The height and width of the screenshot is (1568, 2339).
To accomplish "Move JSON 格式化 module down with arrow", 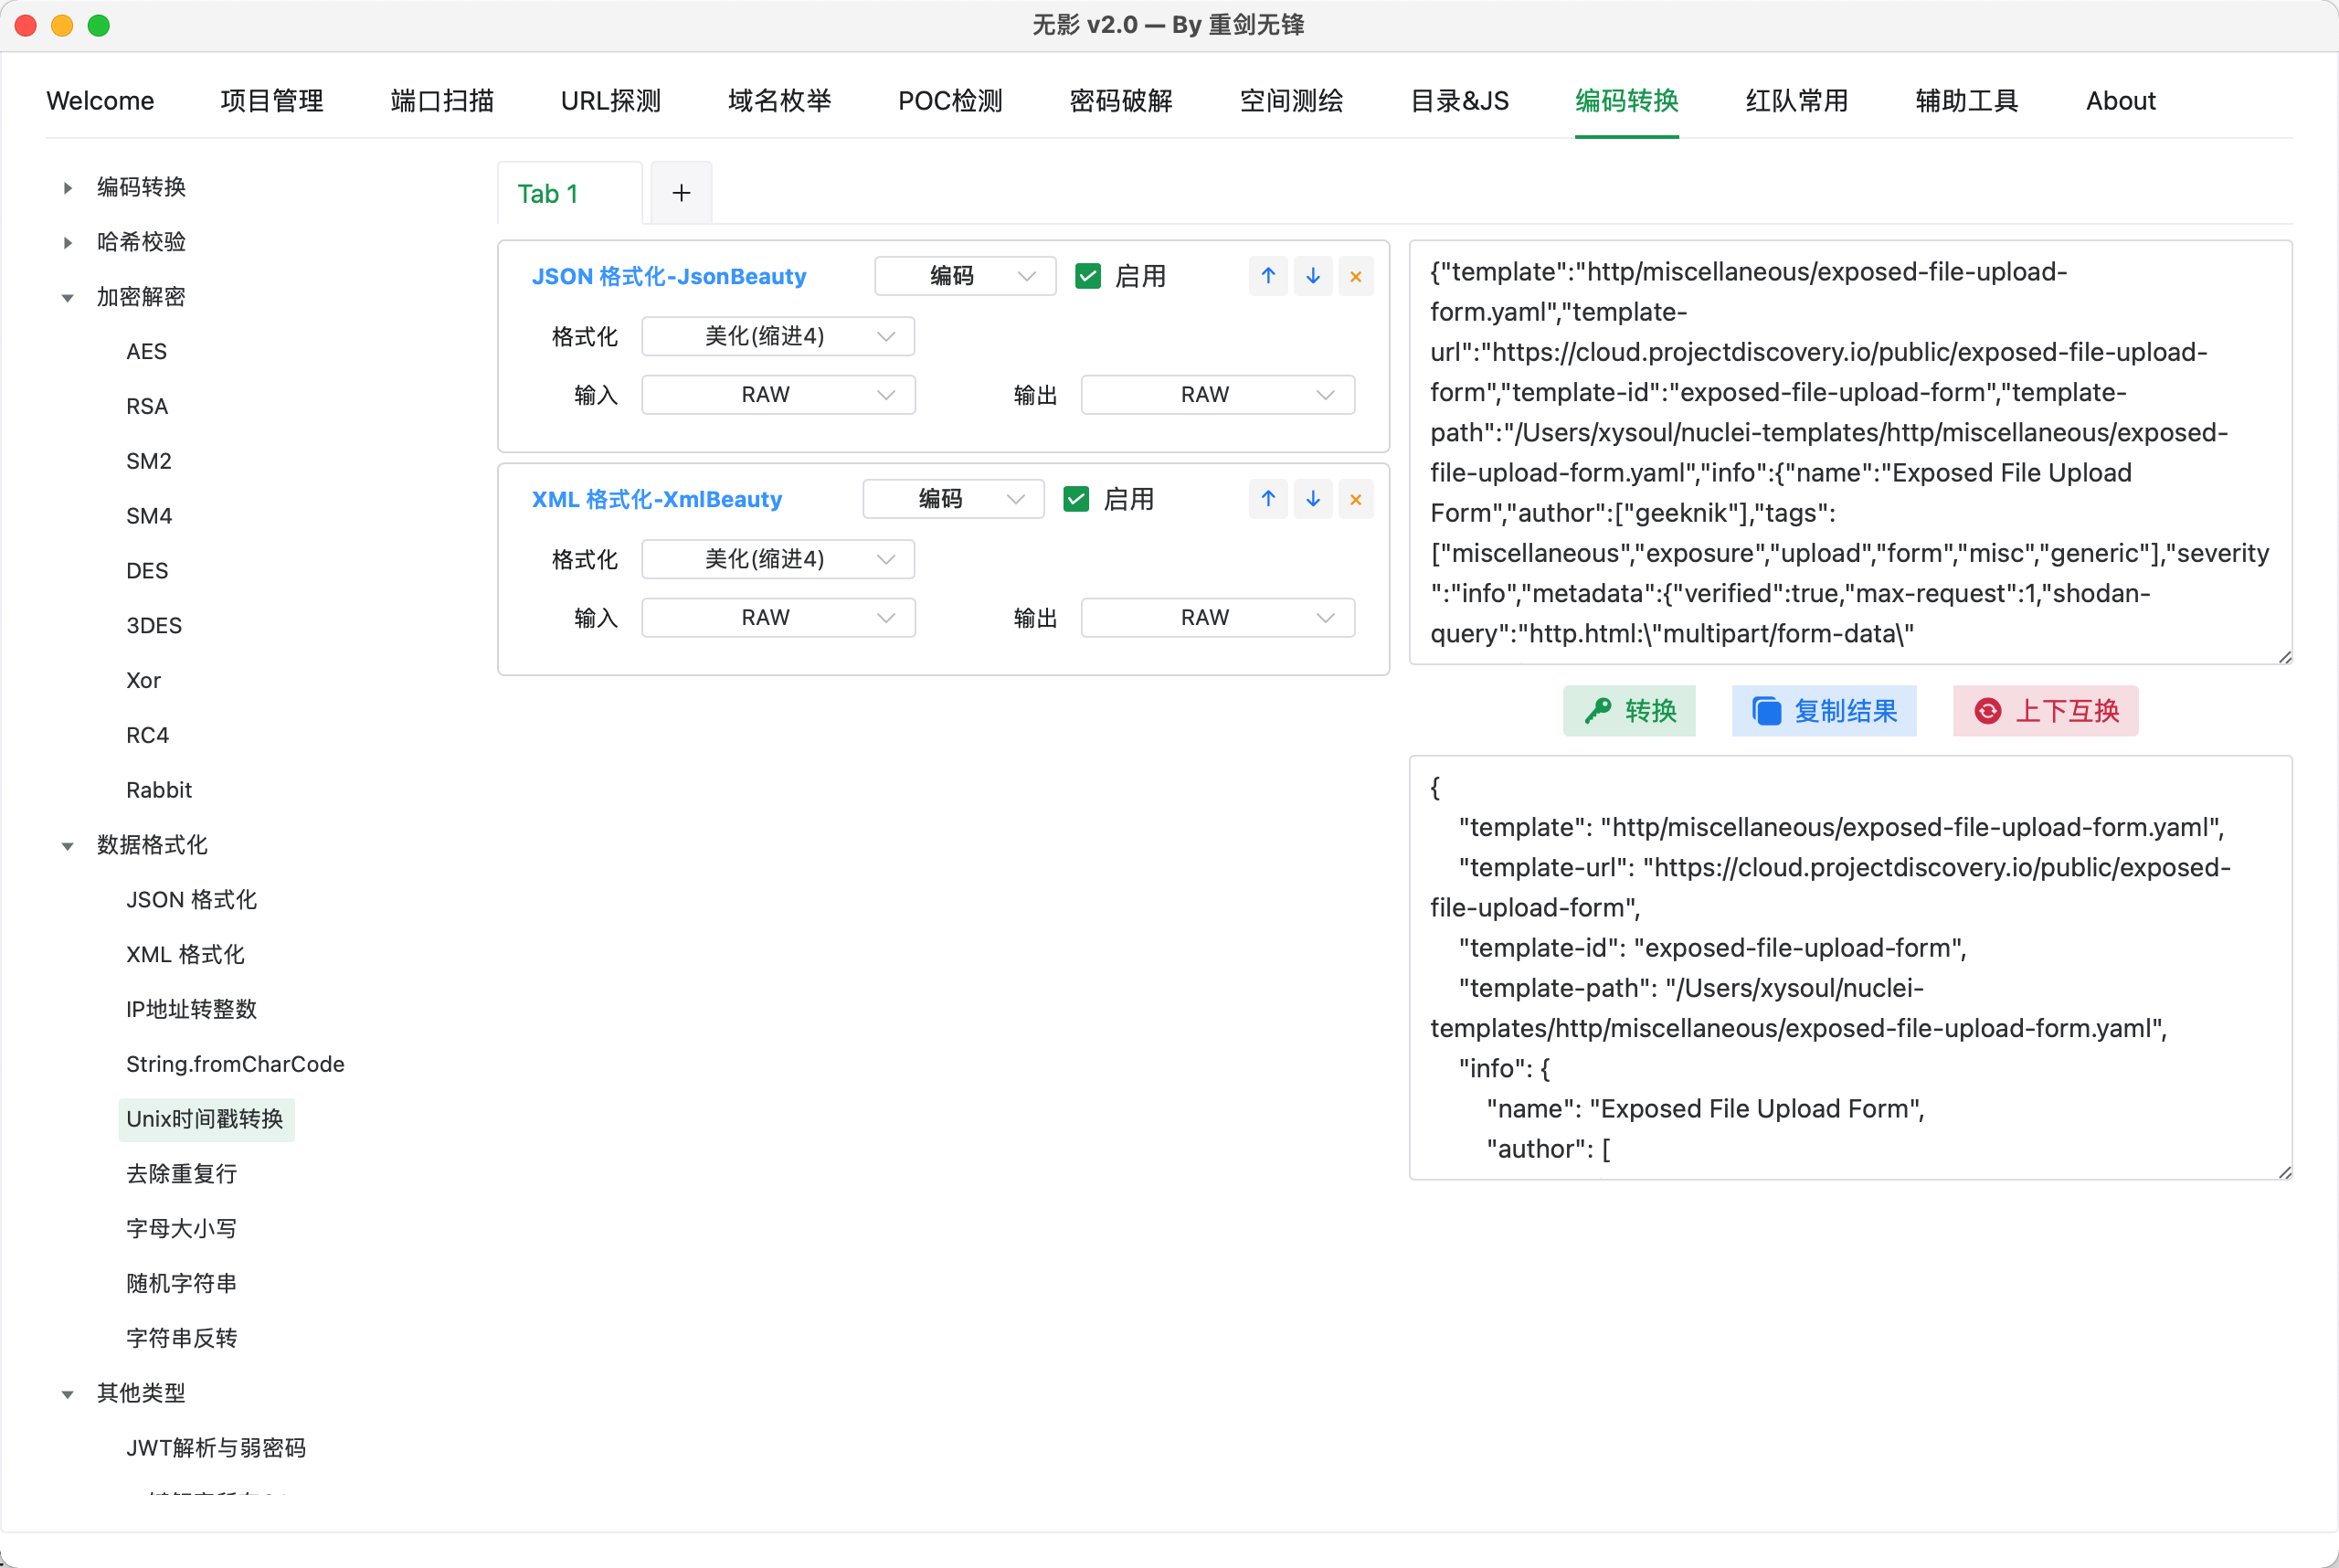I will tap(1312, 276).
